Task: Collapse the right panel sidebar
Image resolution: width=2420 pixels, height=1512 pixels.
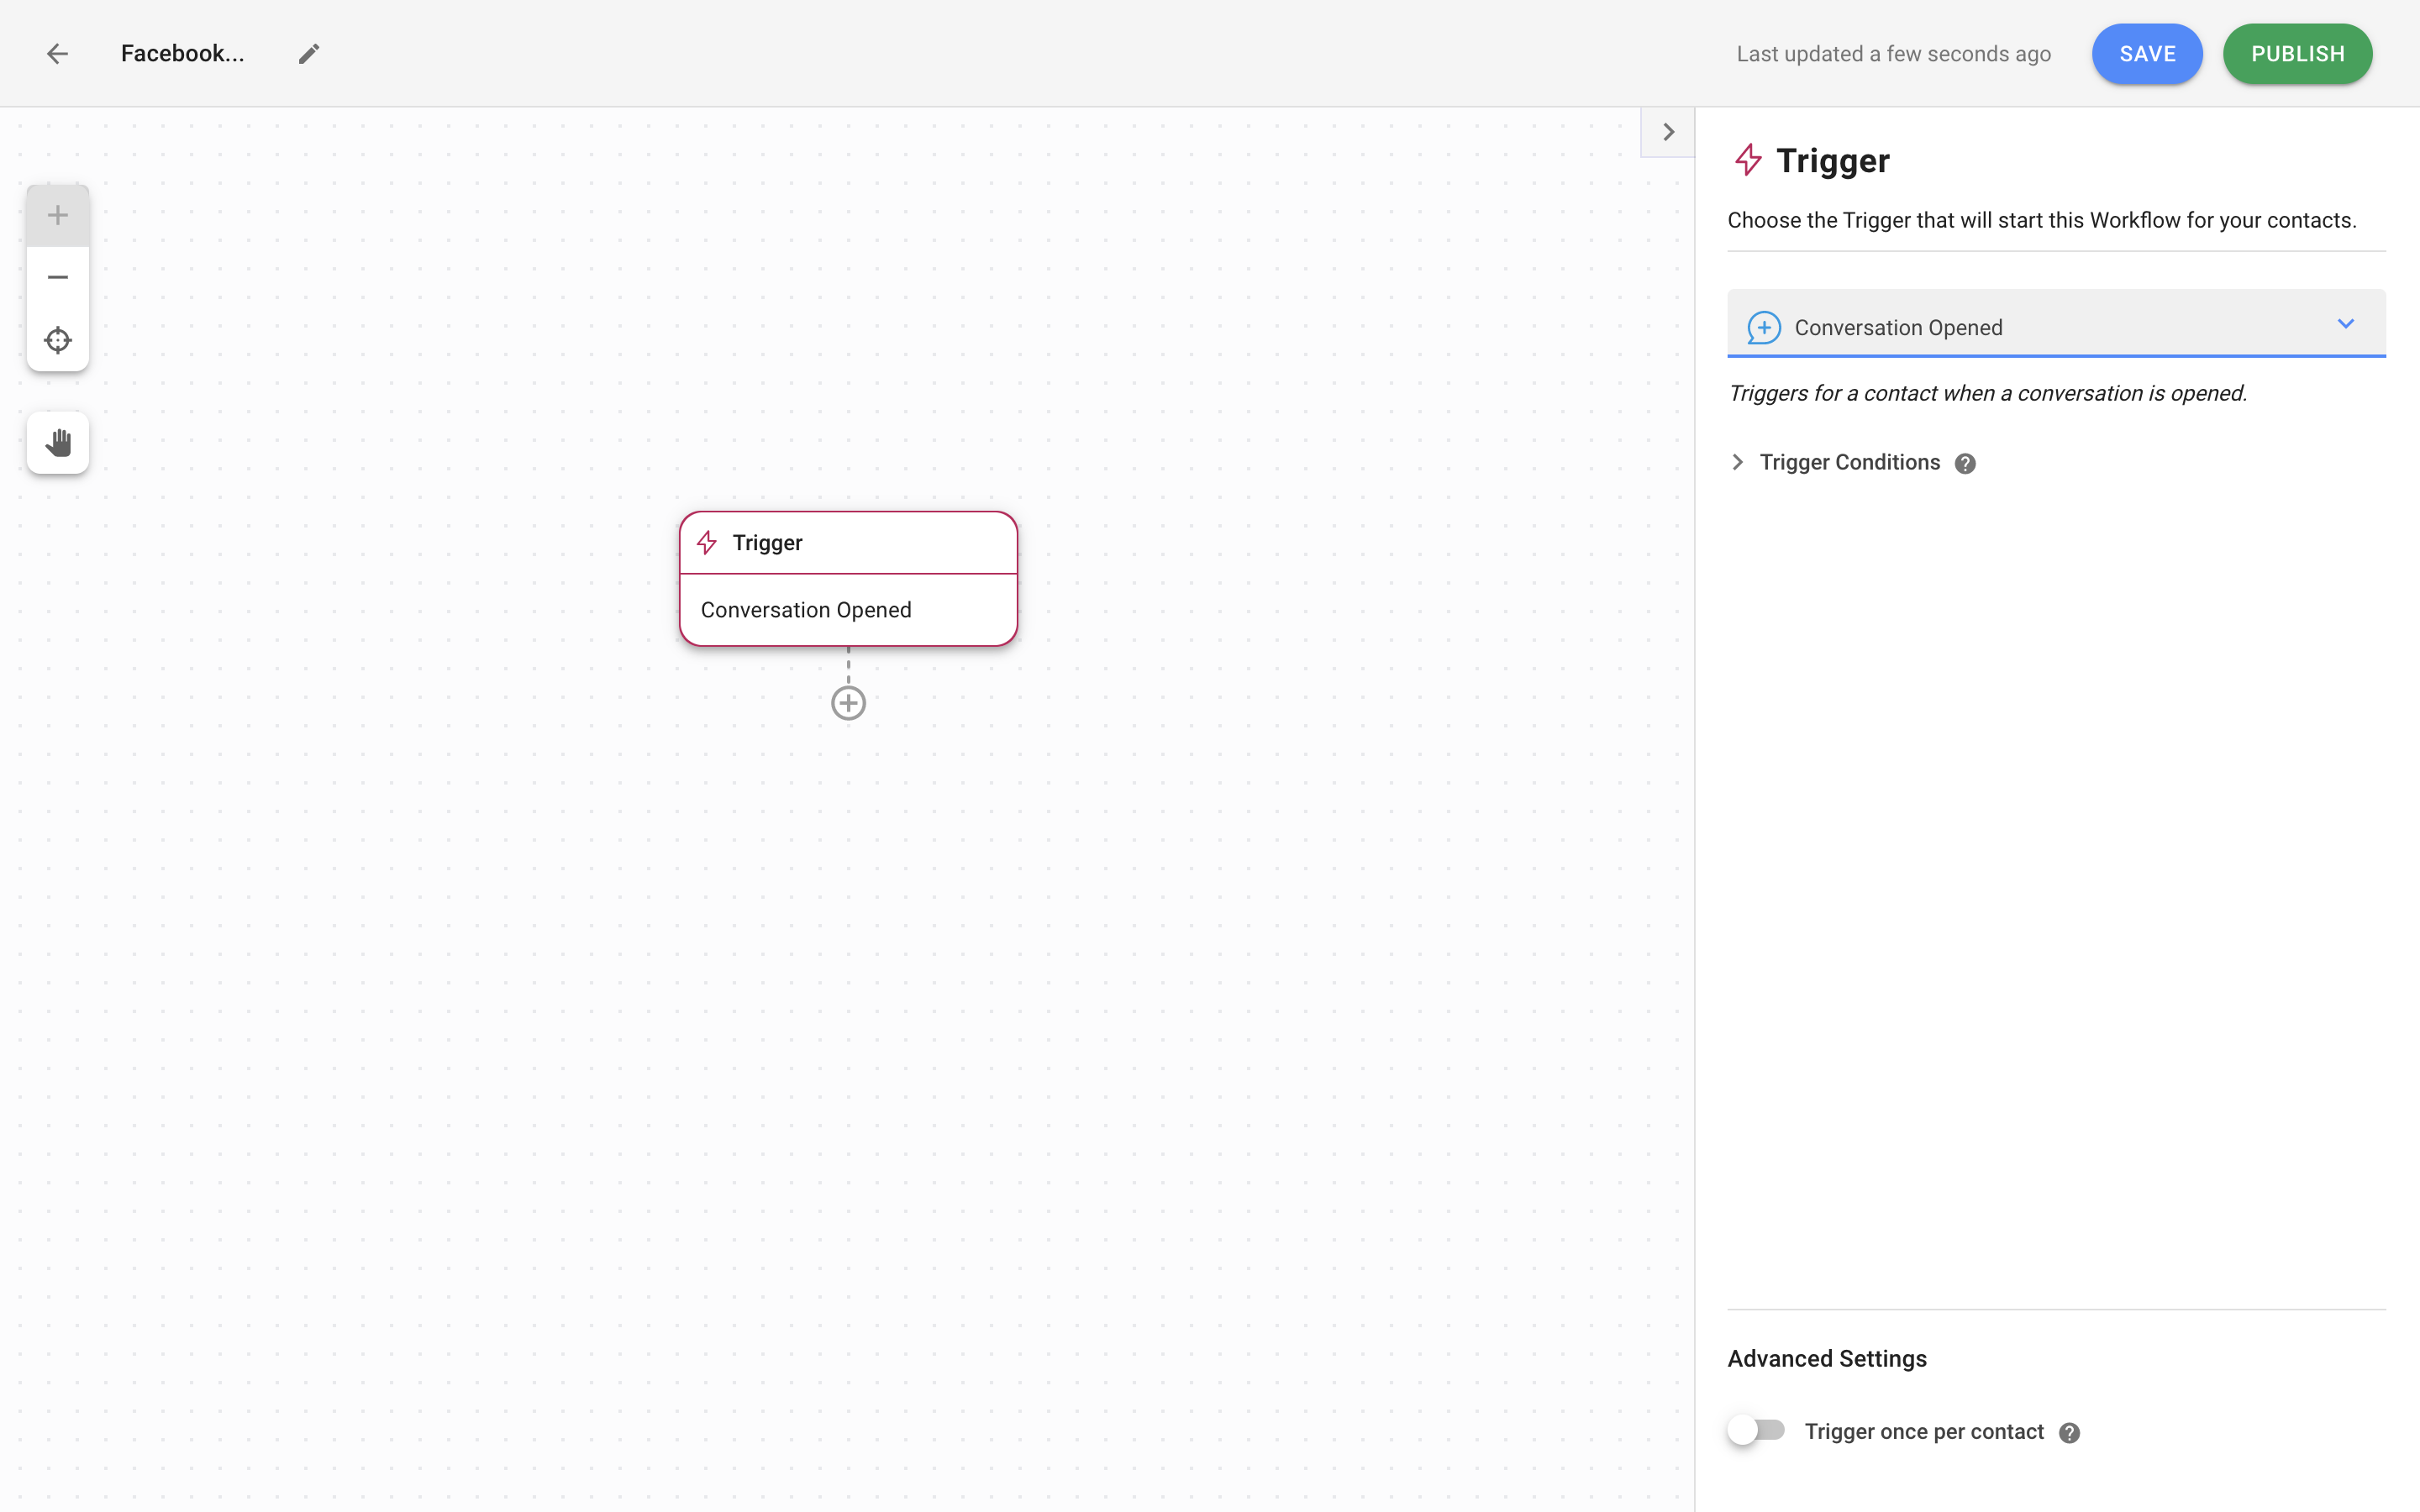Action: coord(1667,131)
